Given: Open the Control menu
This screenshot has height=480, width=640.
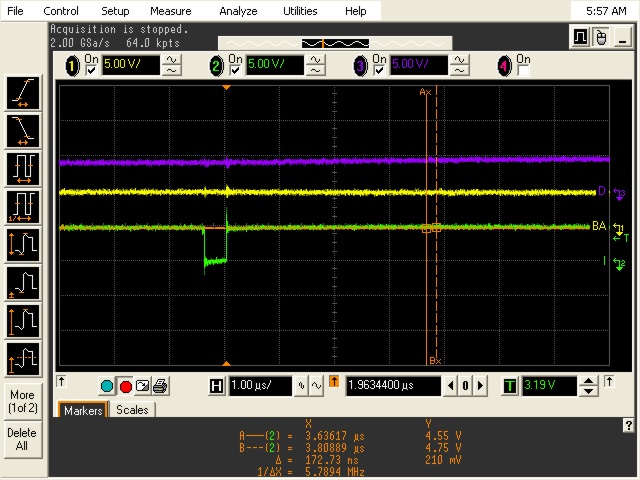Looking at the screenshot, I should (x=61, y=11).
